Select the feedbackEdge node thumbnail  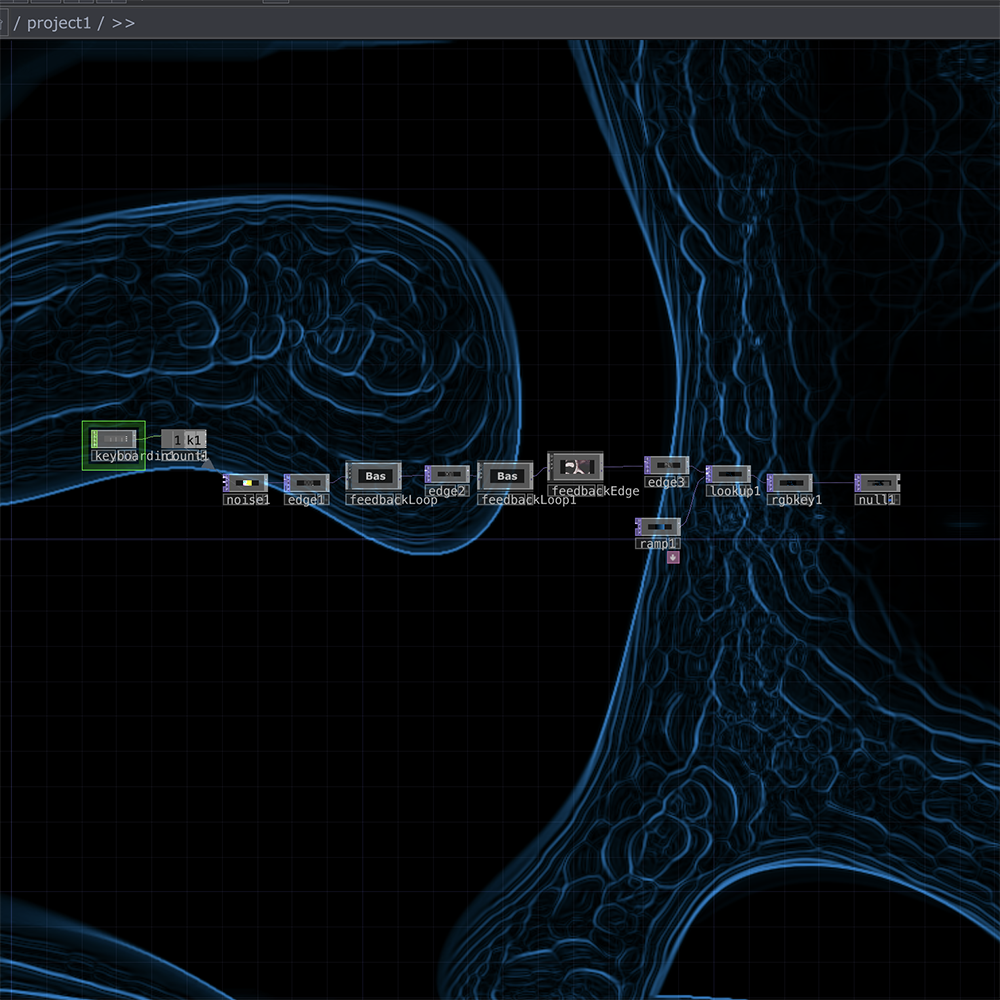(x=576, y=467)
